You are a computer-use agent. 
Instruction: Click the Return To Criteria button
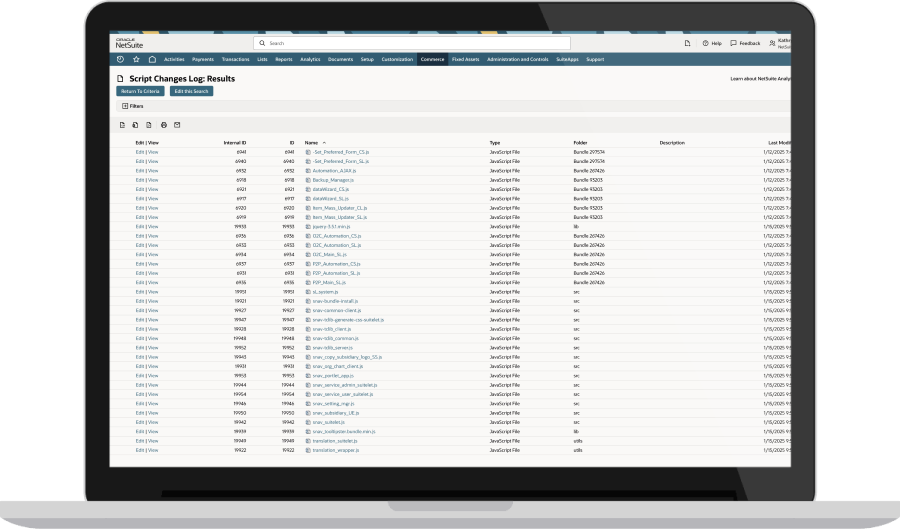click(140, 91)
